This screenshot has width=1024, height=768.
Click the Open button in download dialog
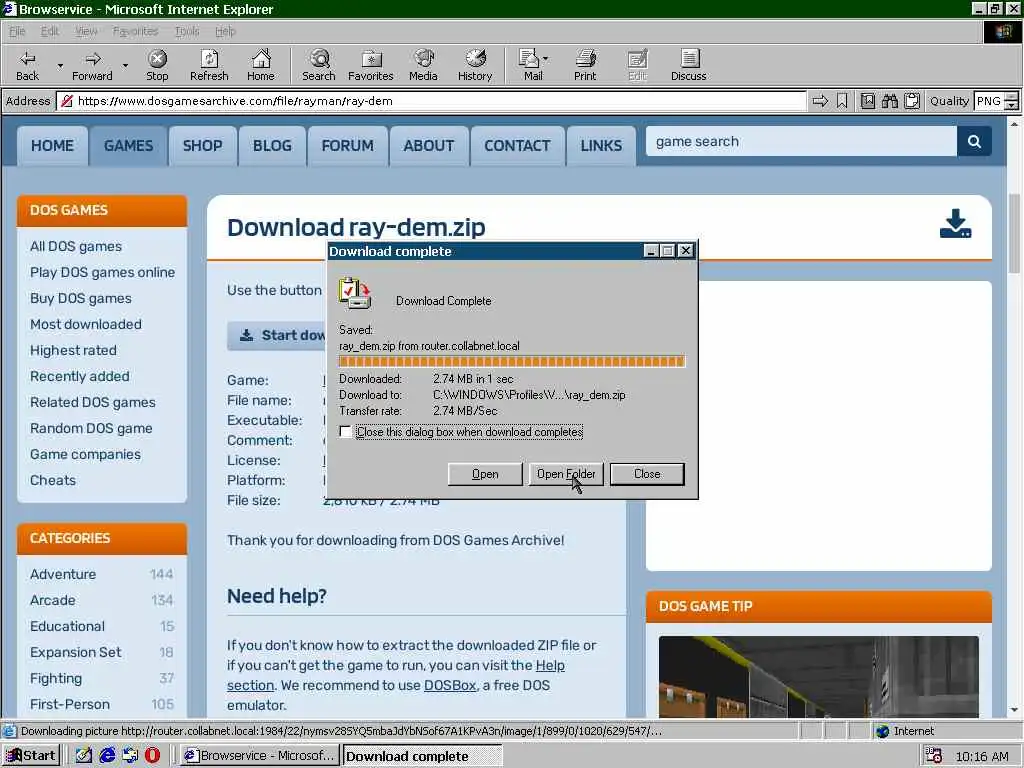point(485,474)
